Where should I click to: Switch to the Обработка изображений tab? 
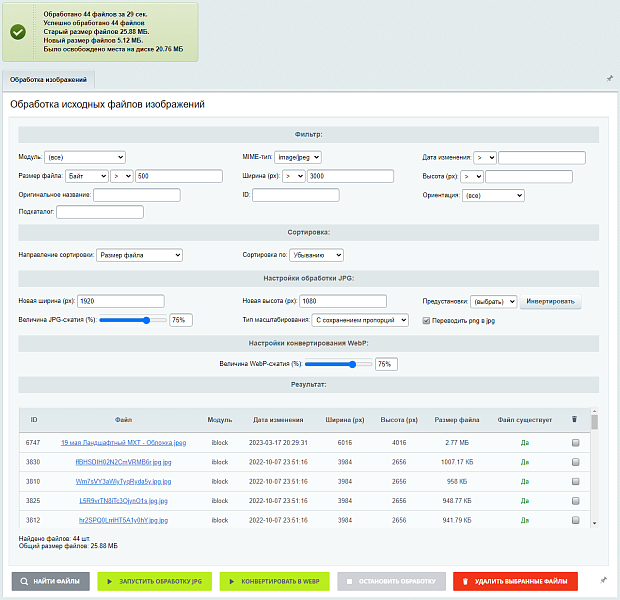[48, 79]
